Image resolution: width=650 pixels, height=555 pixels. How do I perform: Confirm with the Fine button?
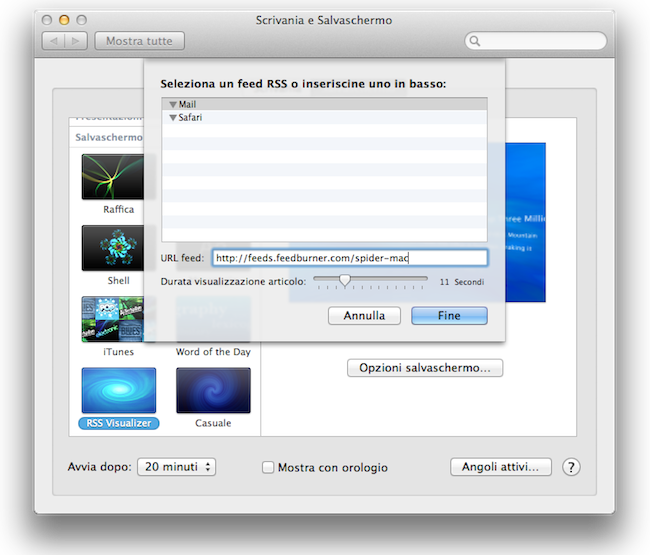point(449,315)
